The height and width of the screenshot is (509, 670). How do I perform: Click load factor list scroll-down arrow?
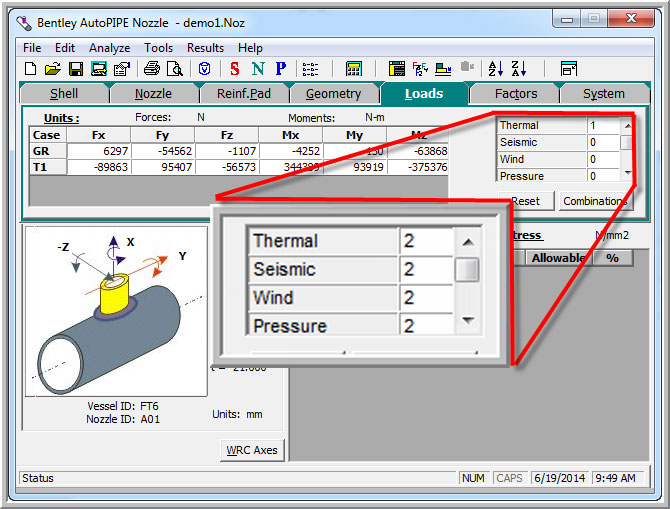[627, 173]
